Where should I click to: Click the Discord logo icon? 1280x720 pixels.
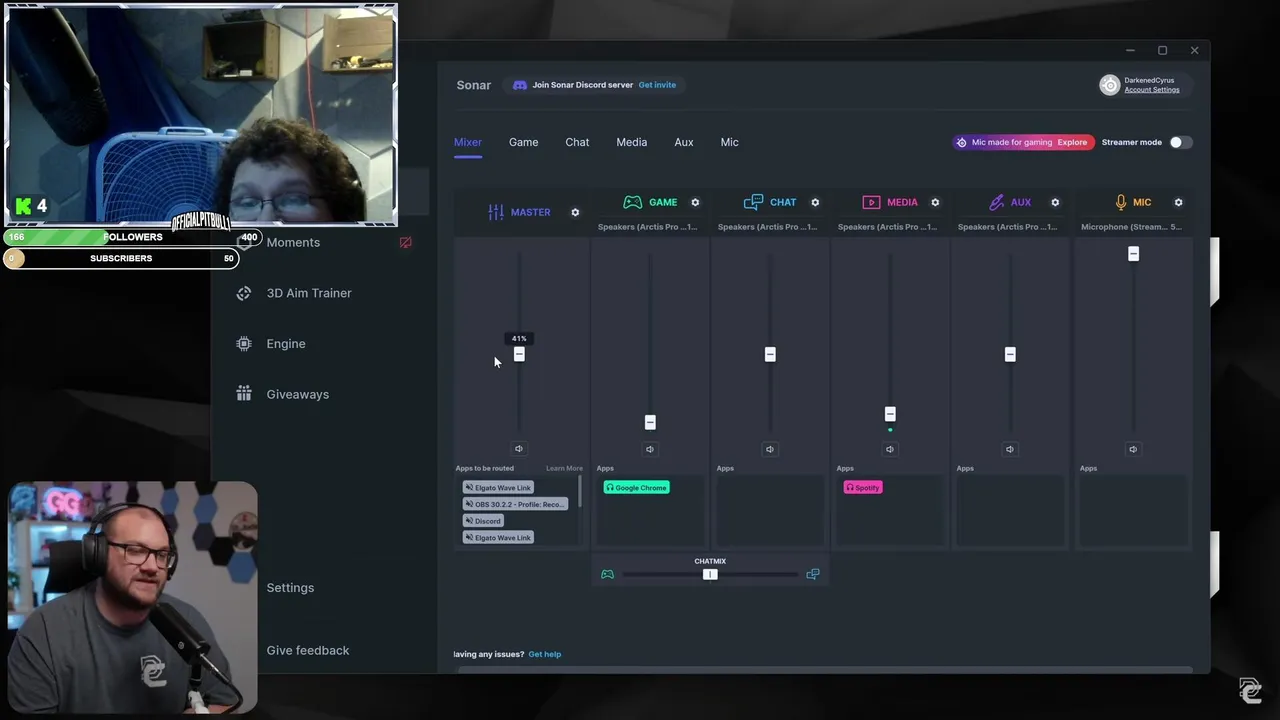pyautogui.click(x=519, y=85)
